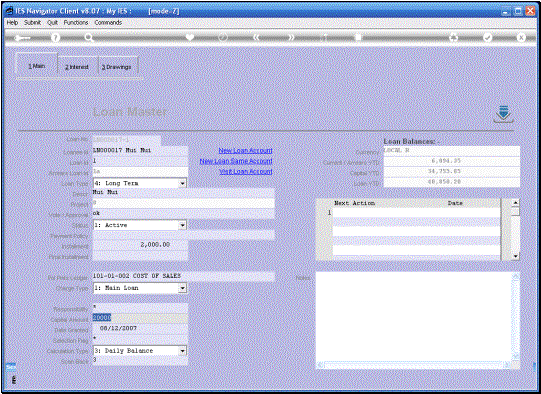Click the Descr field containing Mut Mut
The width and height of the screenshot is (541, 394).
tap(184, 193)
